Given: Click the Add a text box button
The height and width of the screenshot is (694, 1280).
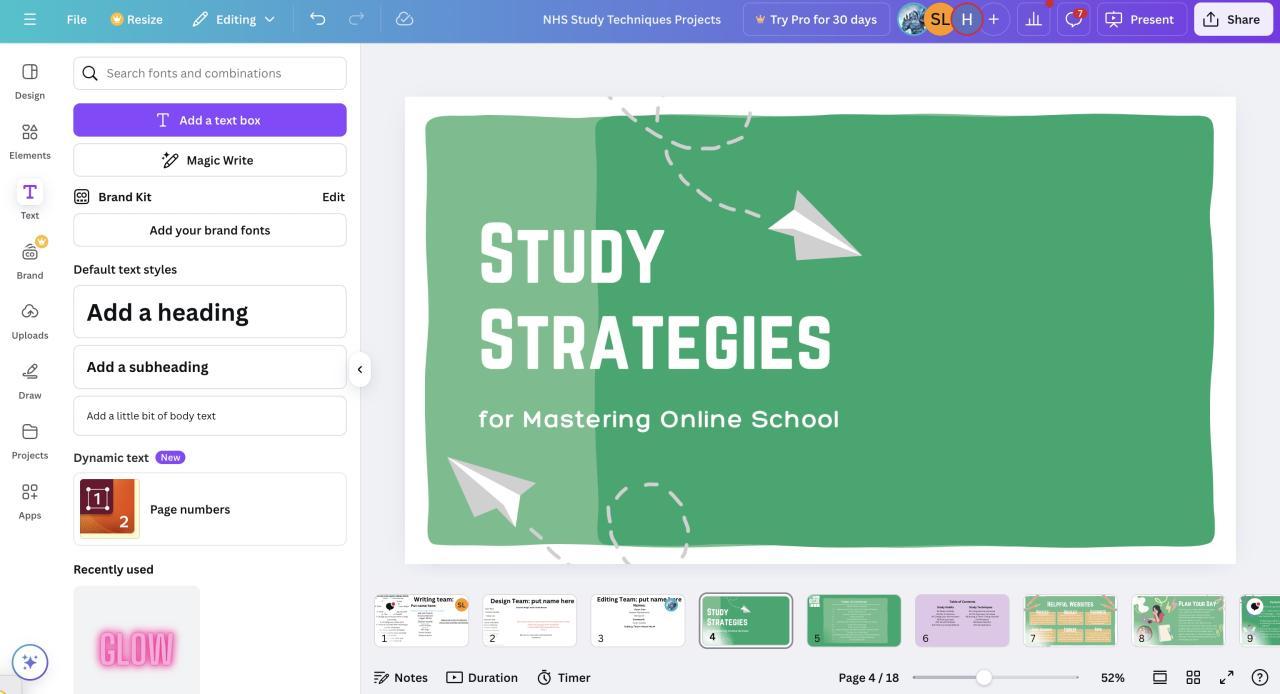Looking at the screenshot, I should [x=210, y=120].
